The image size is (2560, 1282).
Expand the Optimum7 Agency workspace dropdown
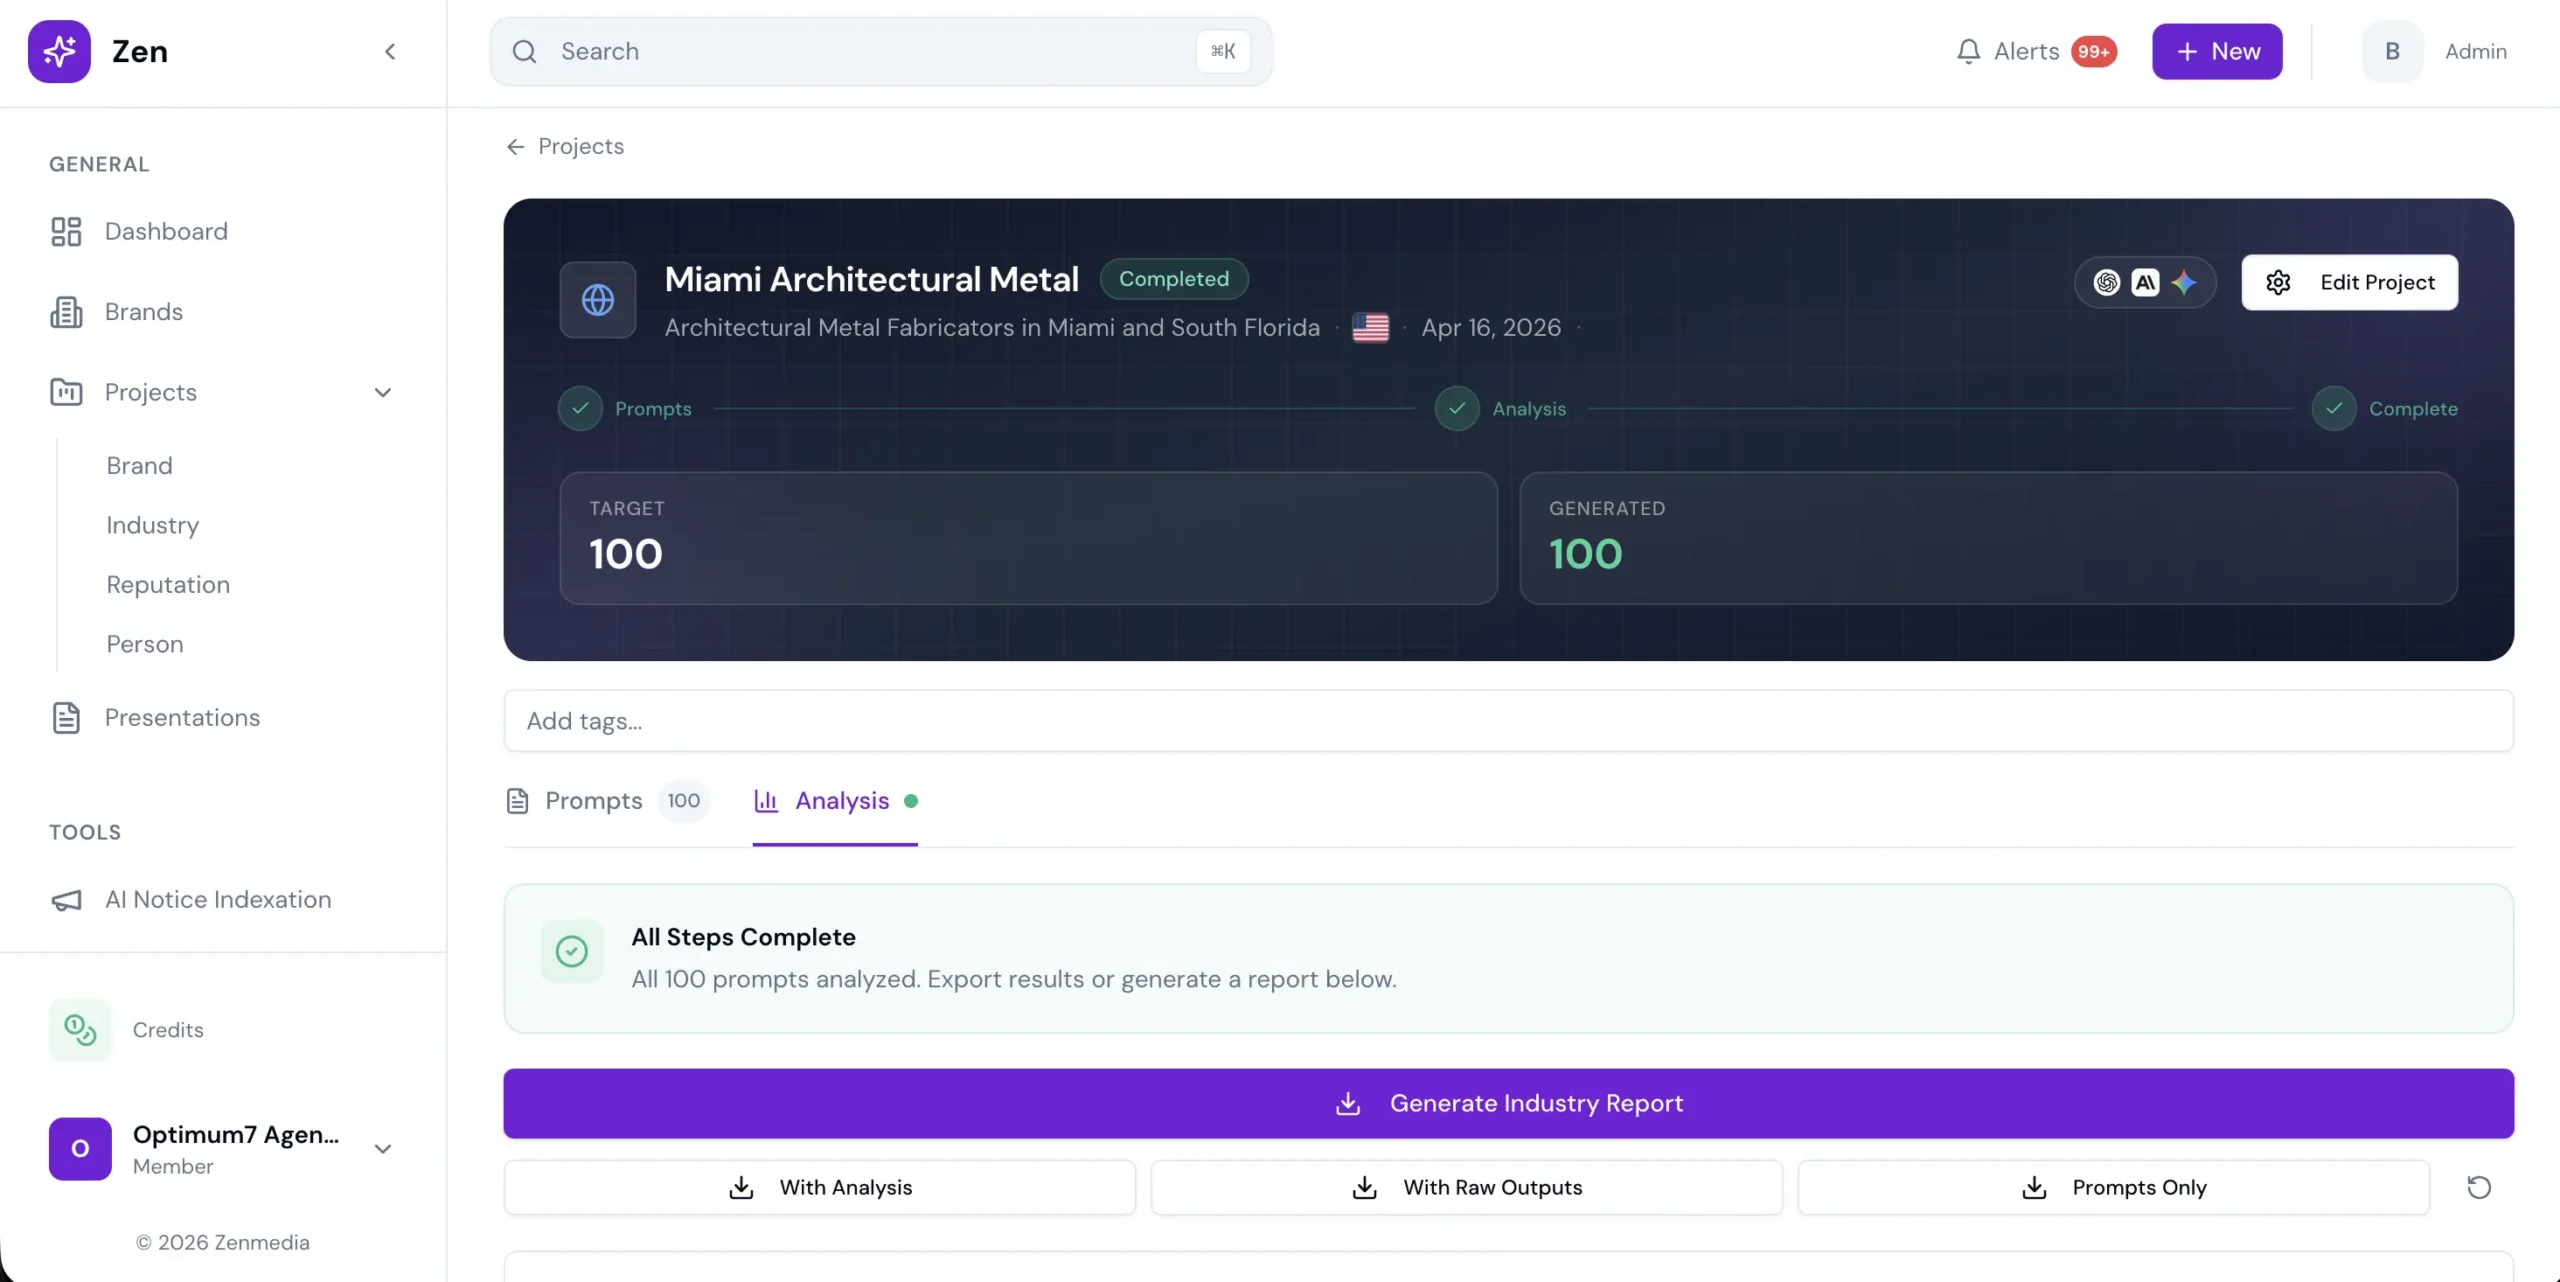pyautogui.click(x=382, y=1149)
